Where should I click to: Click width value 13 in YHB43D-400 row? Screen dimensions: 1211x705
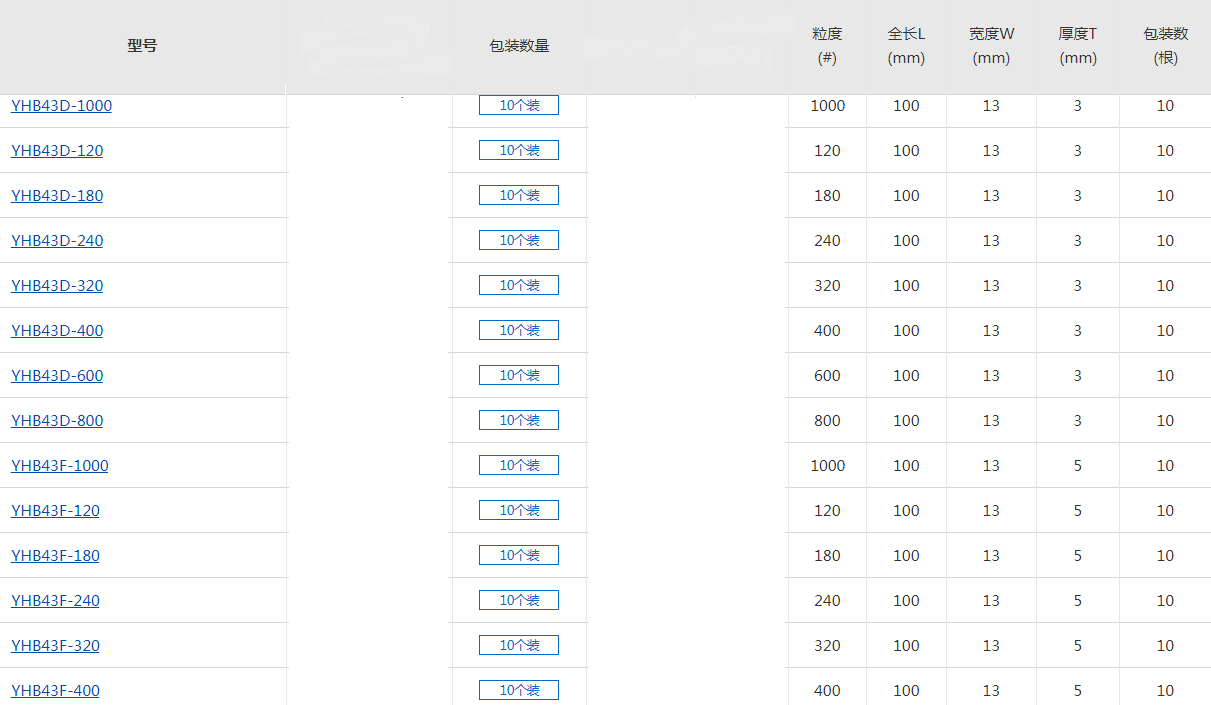click(991, 331)
